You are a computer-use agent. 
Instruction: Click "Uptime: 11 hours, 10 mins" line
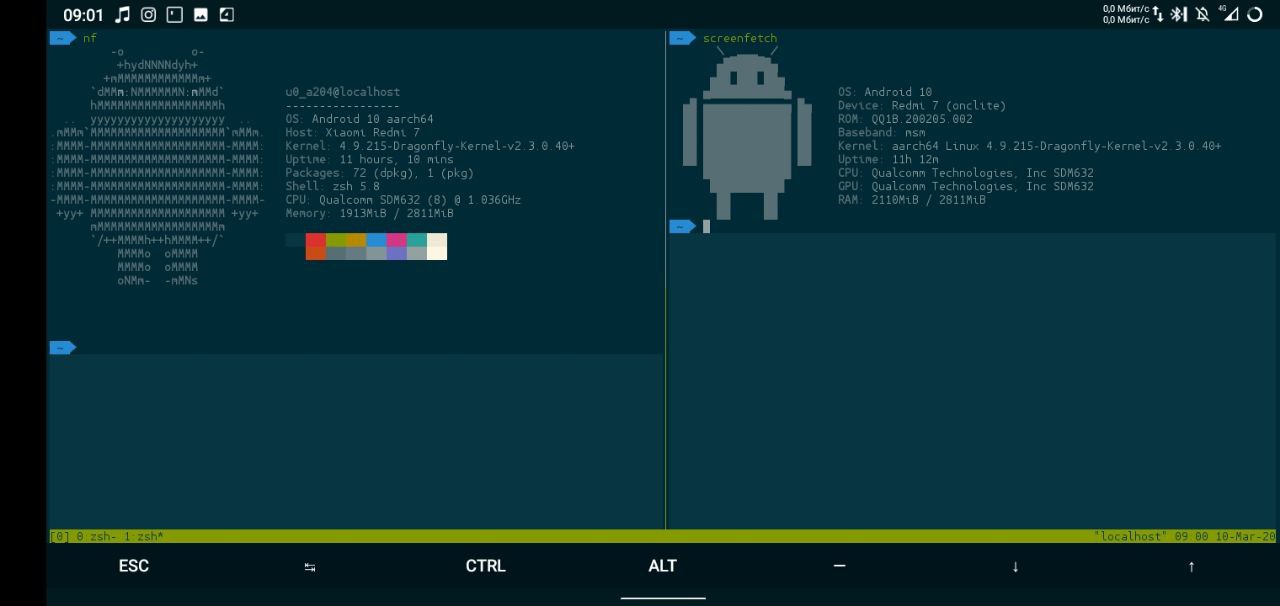(x=369, y=159)
